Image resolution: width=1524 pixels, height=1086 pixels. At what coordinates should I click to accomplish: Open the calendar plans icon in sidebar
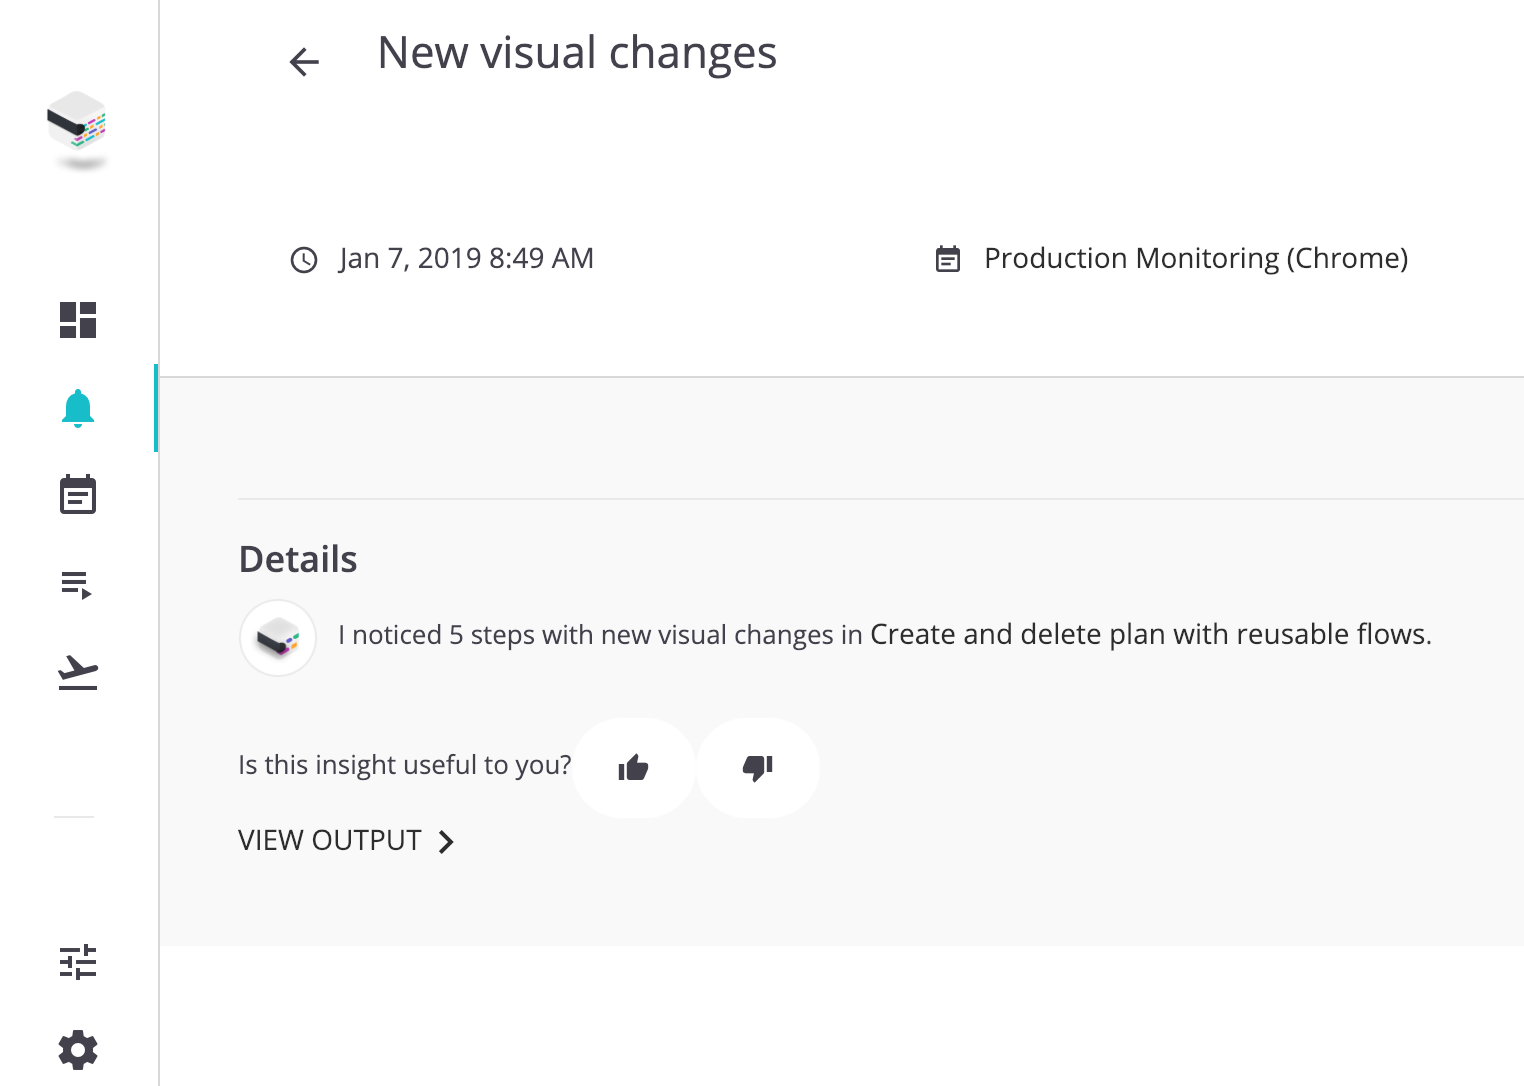(x=78, y=495)
